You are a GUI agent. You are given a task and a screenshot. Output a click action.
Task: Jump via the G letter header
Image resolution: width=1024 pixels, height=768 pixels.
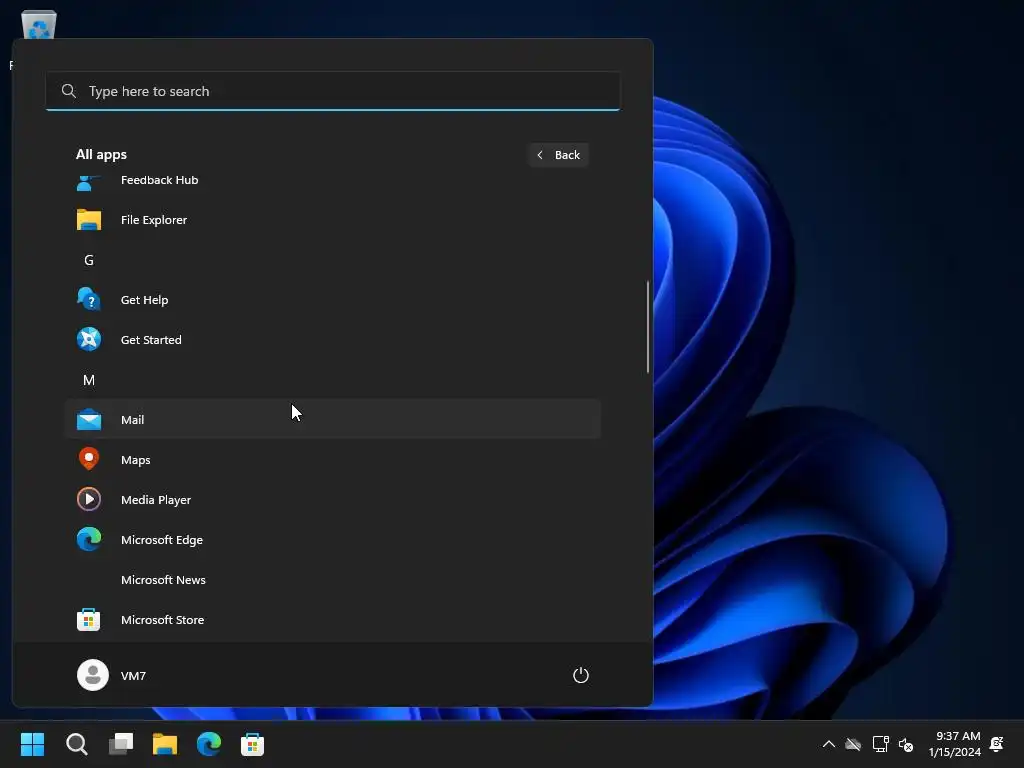(89, 260)
